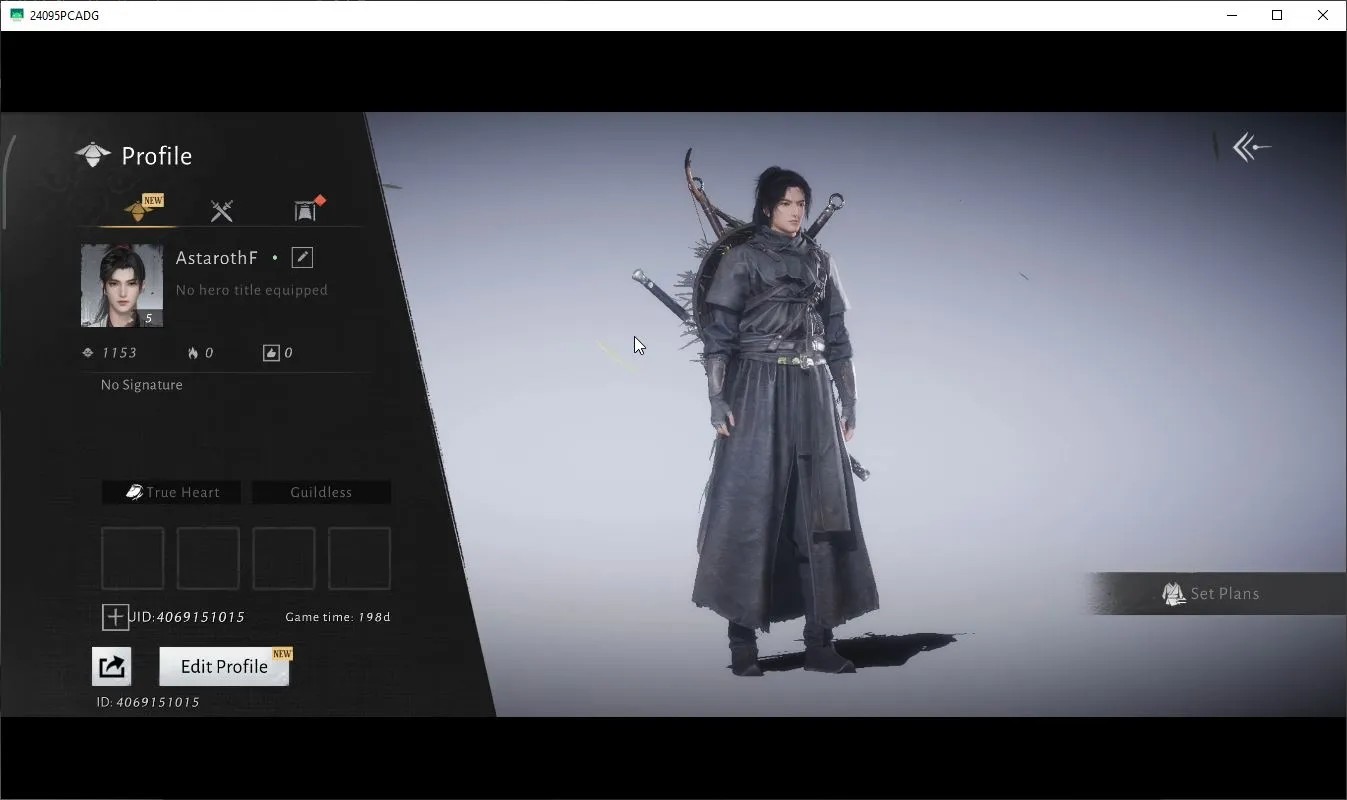Click the share icon beside Edit Profile

[112, 666]
